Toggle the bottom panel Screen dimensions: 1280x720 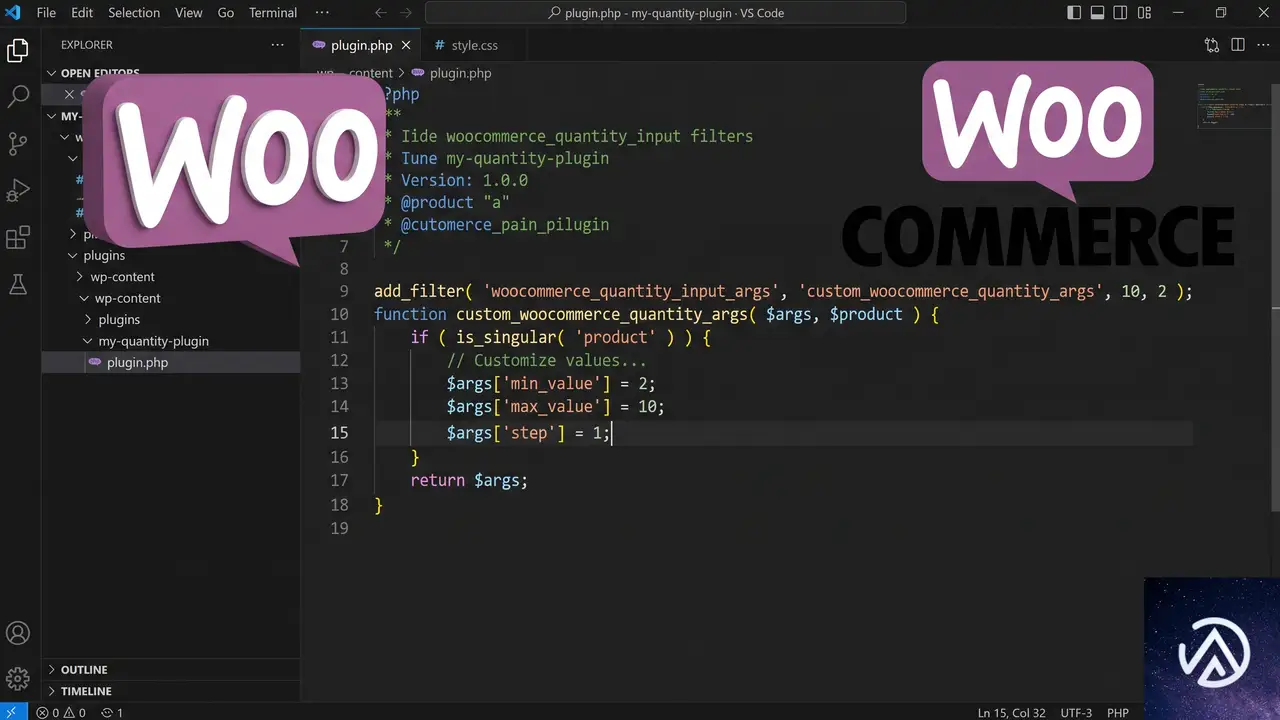click(x=1097, y=13)
